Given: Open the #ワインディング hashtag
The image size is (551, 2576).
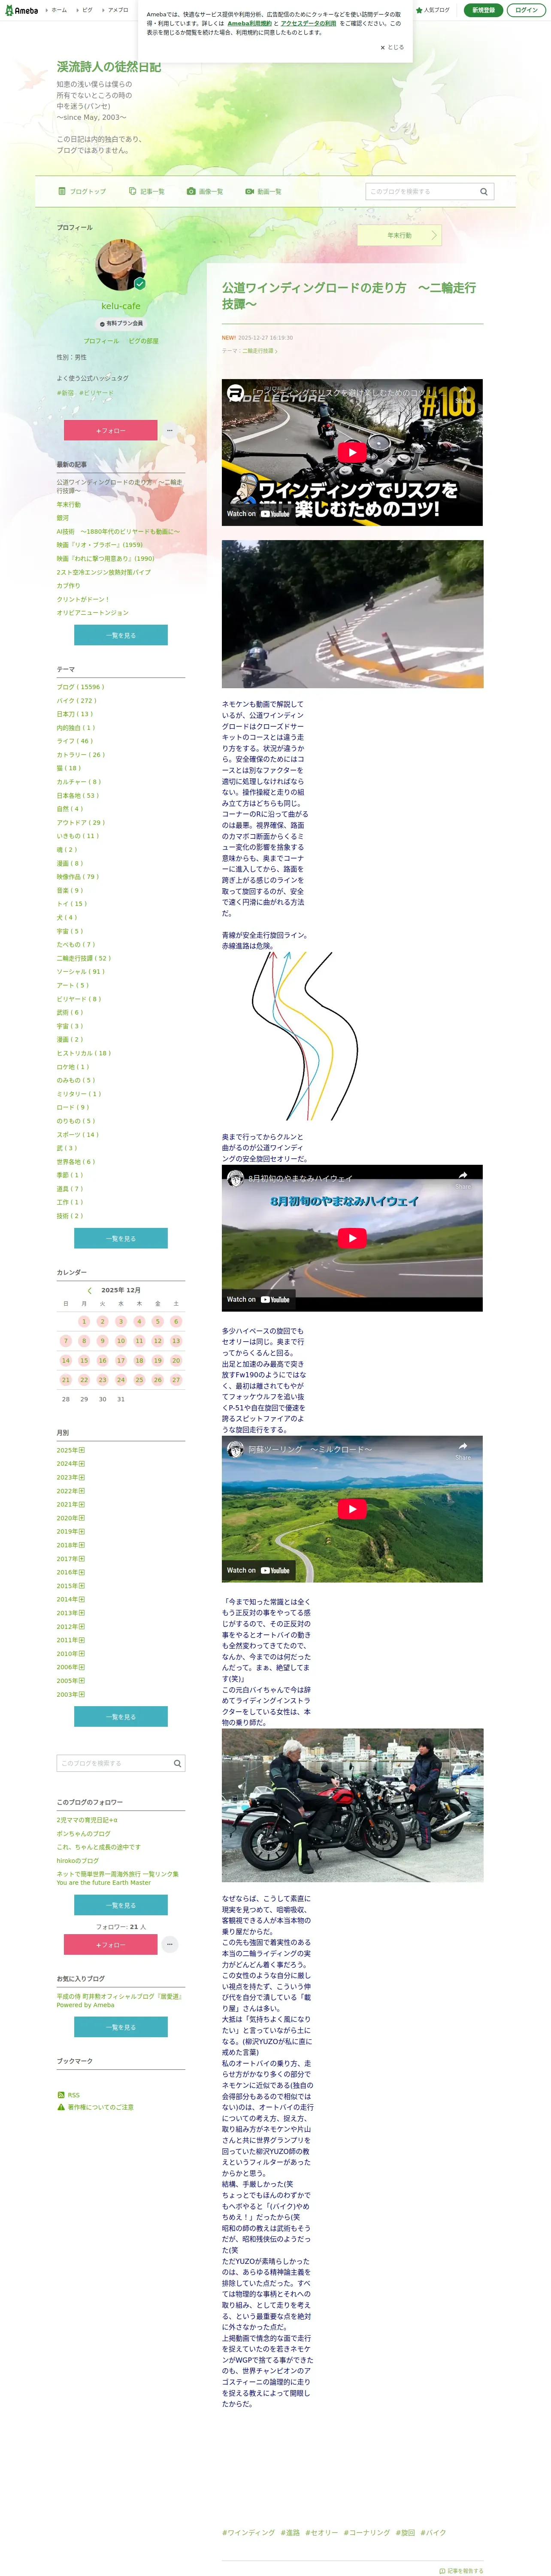Looking at the screenshot, I should 248,2532.
